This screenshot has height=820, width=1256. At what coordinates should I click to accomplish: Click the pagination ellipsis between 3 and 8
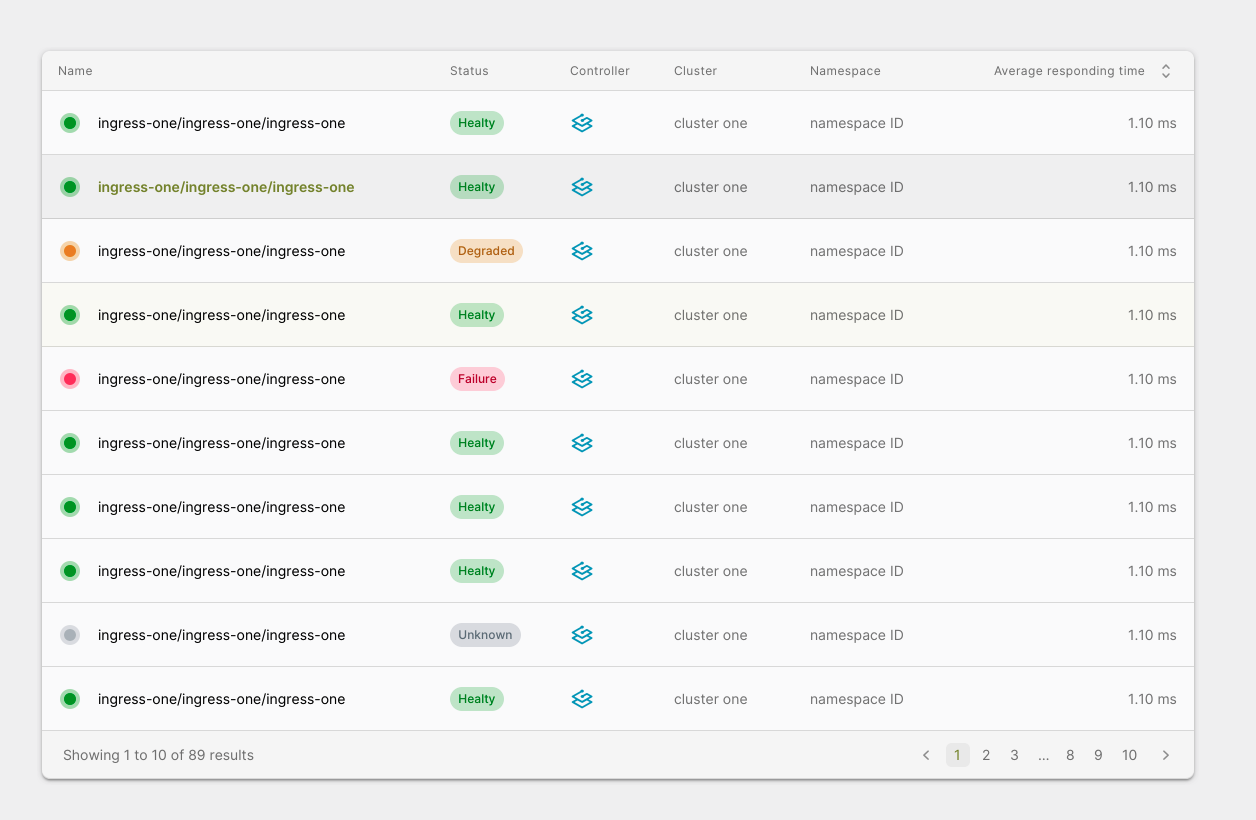(1043, 755)
